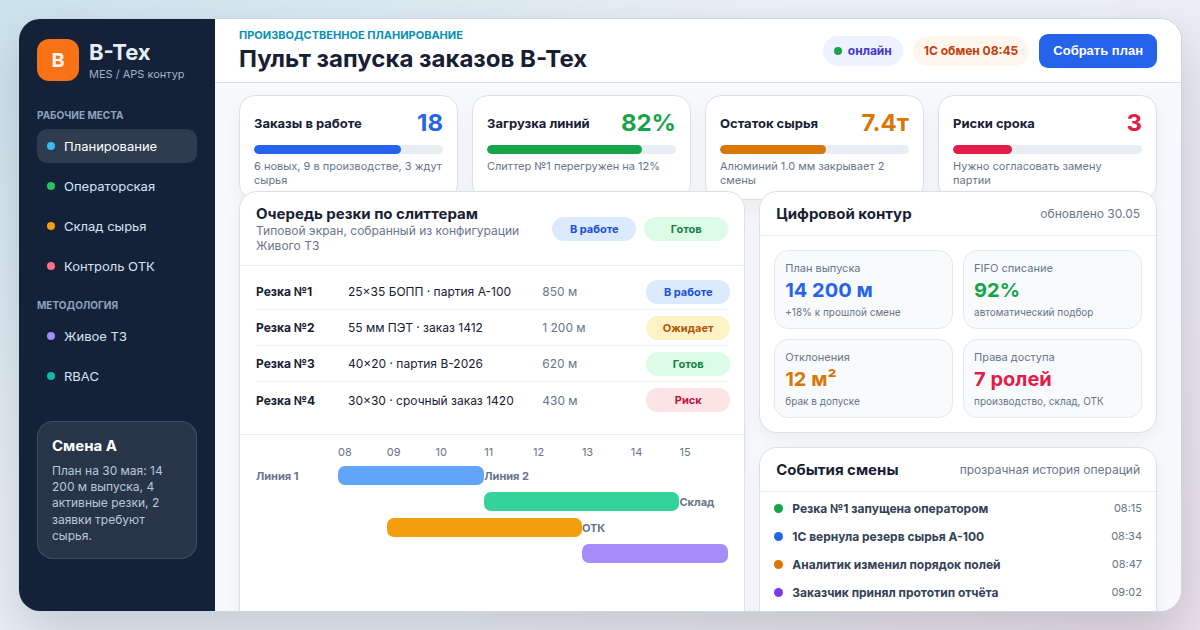The height and width of the screenshot is (630, 1200).
Task: Click the Резка №4 row label
Action: pos(285,400)
